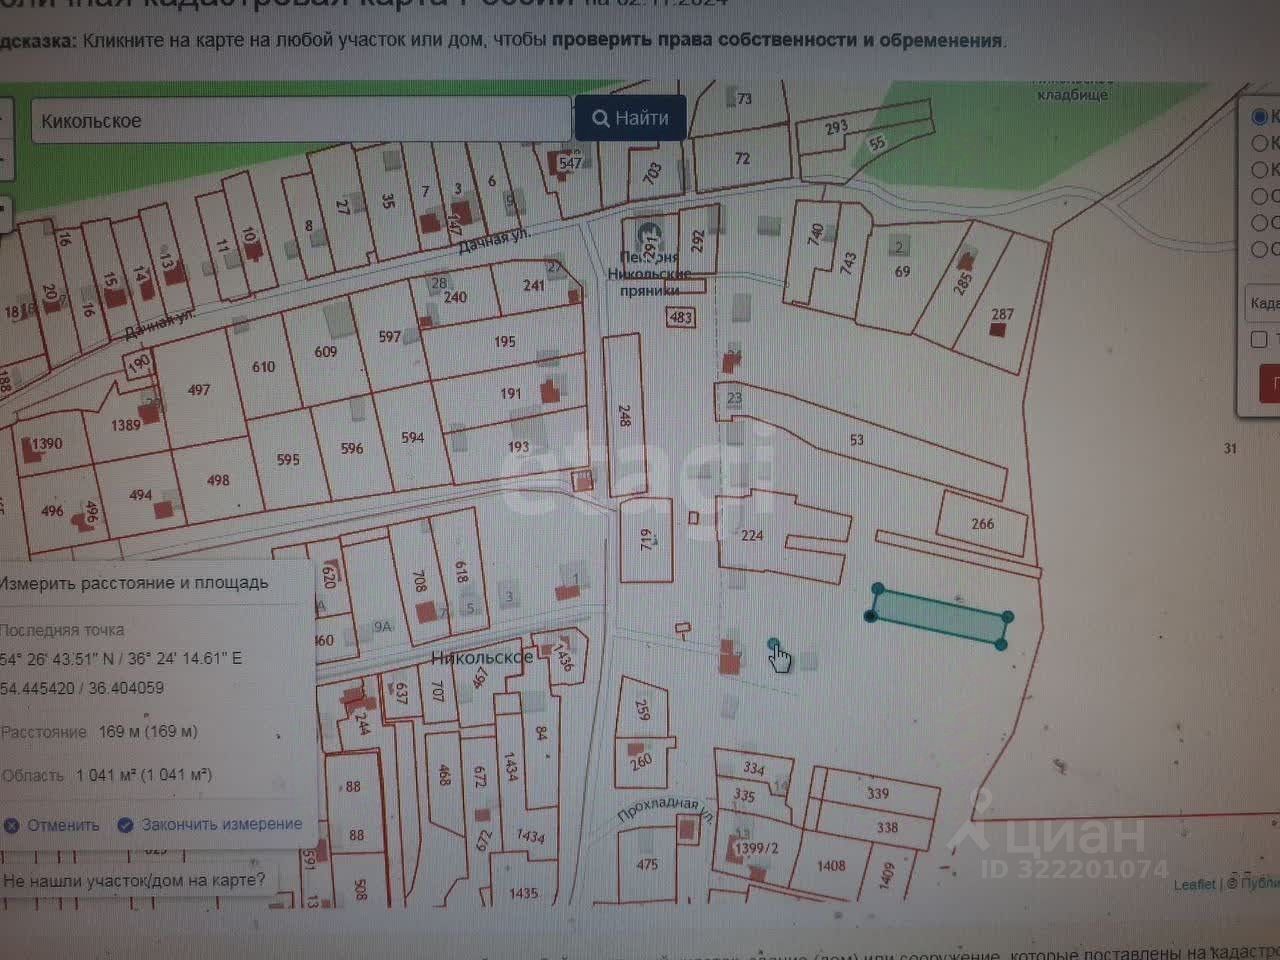The height and width of the screenshot is (960, 1280).
Task: Click the Никольское village label on the map
Action: click(x=482, y=657)
